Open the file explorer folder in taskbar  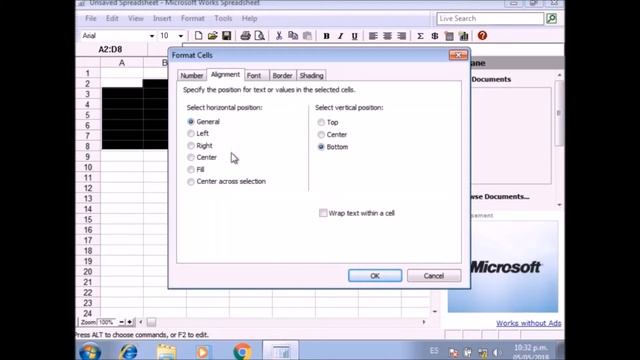(x=167, y=351)
